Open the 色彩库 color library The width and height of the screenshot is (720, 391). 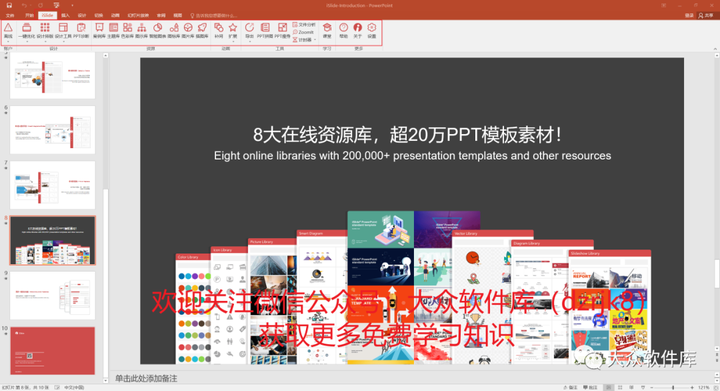tap(127, 30)
